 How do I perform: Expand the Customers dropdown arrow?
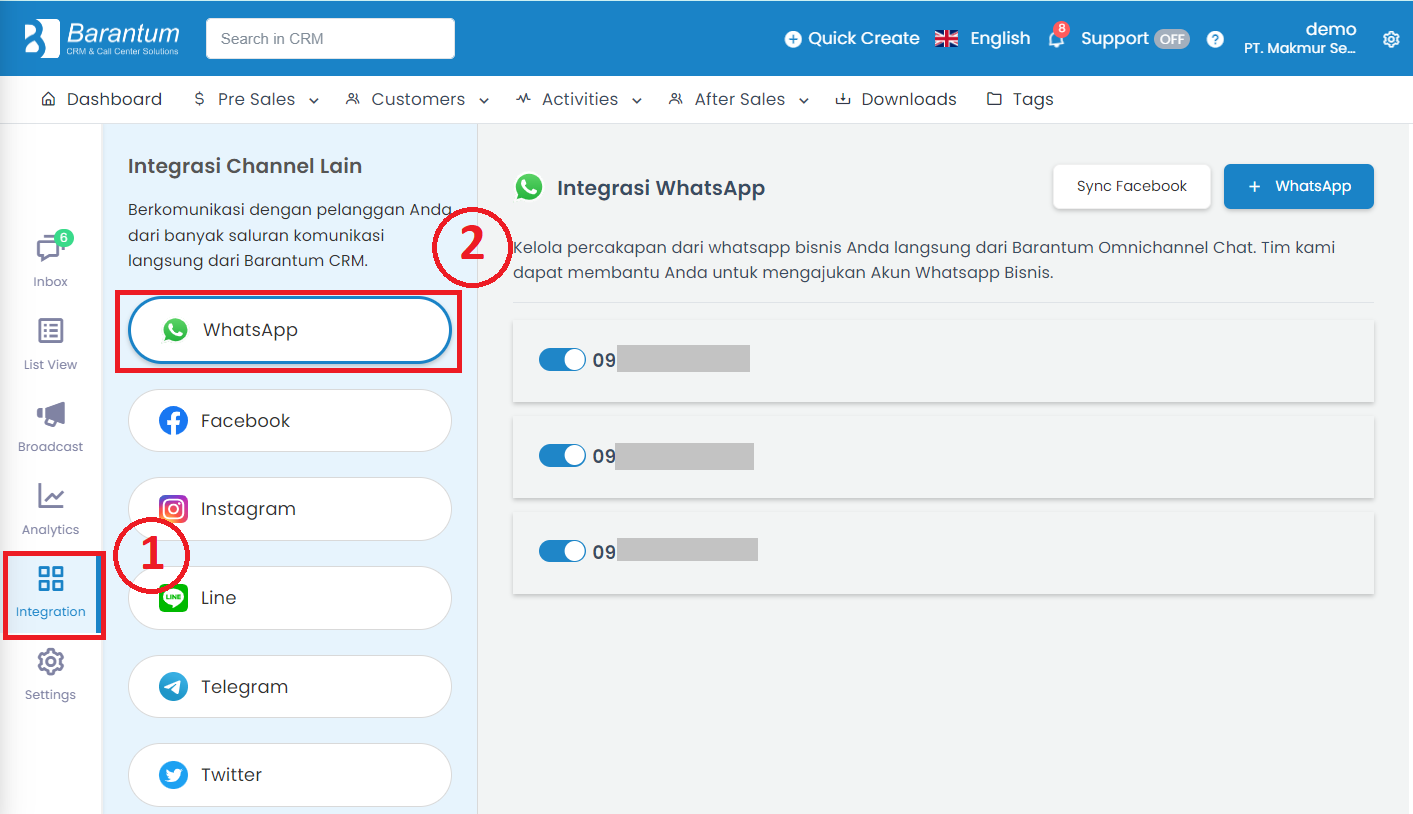484,100
